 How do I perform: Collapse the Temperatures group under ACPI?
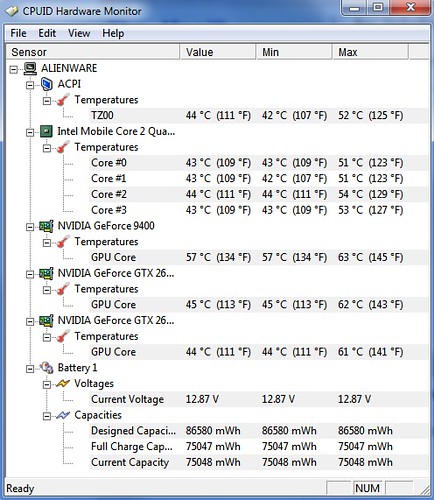(x=47, y=101)
